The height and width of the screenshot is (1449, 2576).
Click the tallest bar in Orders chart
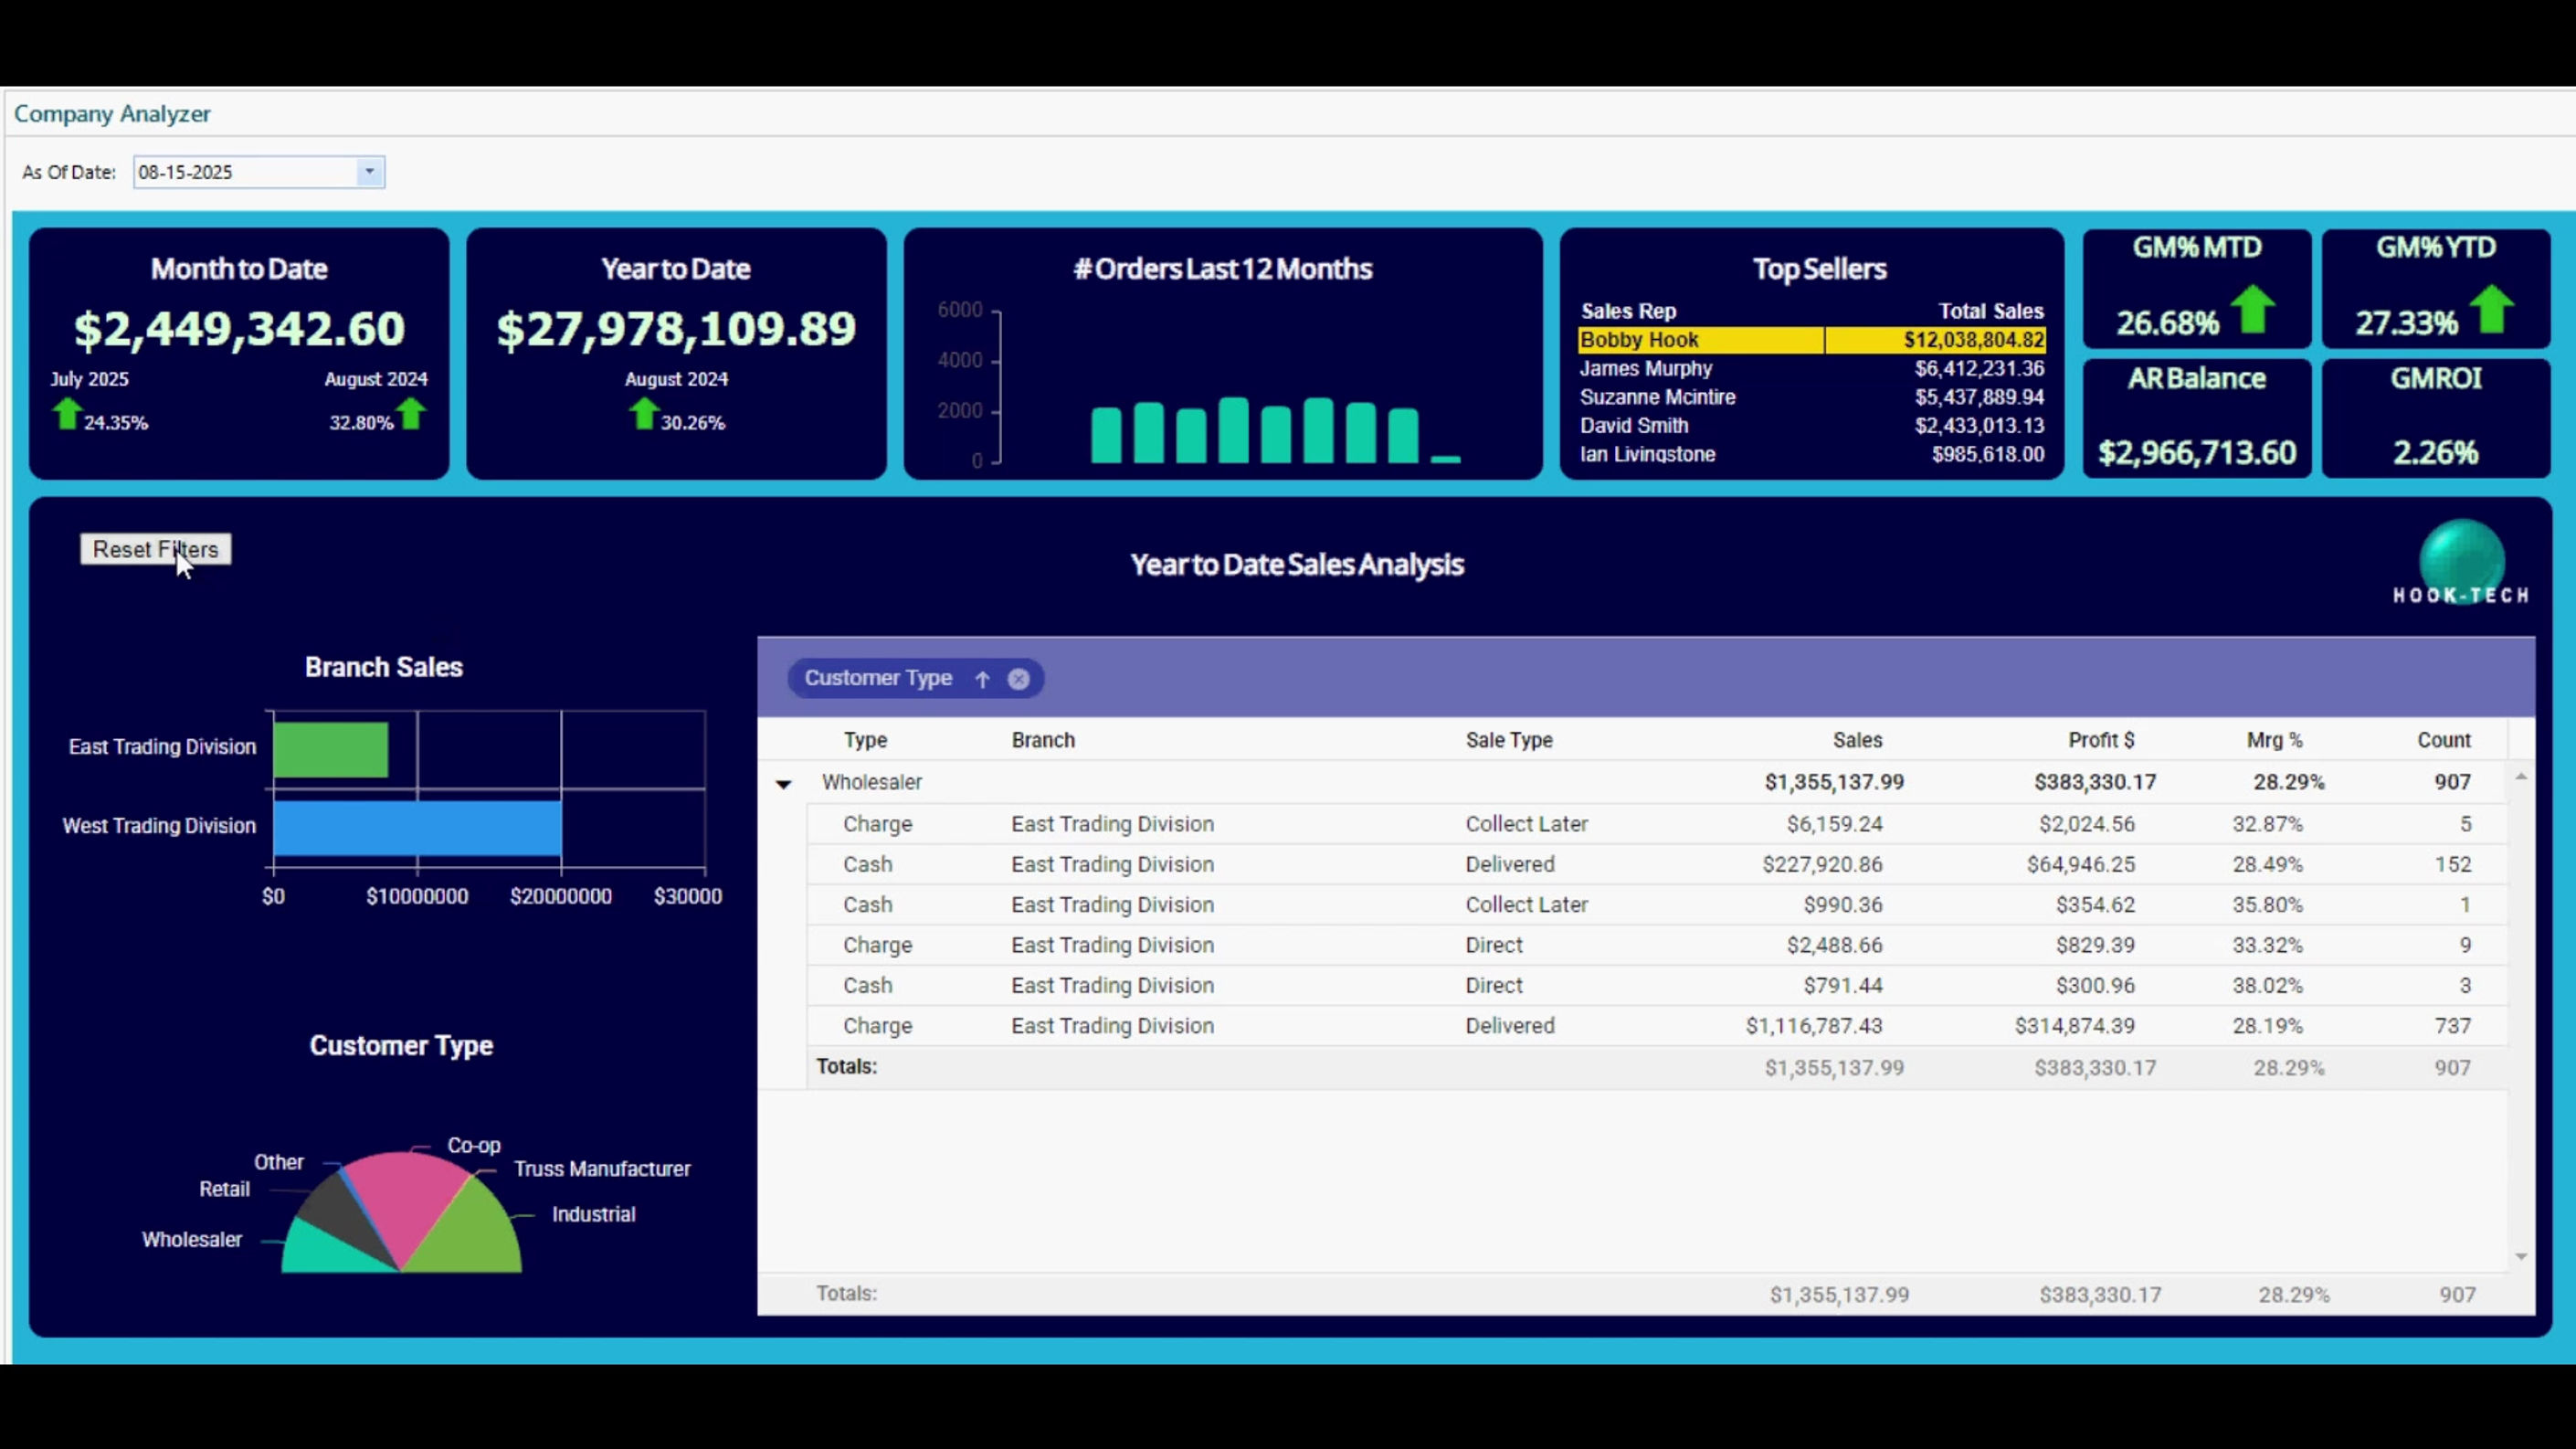tap(1234, 430)
